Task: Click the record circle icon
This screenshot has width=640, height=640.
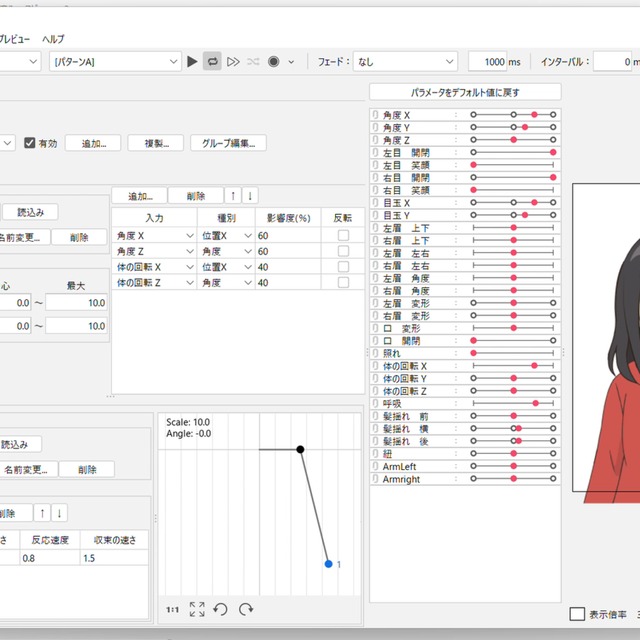Action: pos(273,62)
